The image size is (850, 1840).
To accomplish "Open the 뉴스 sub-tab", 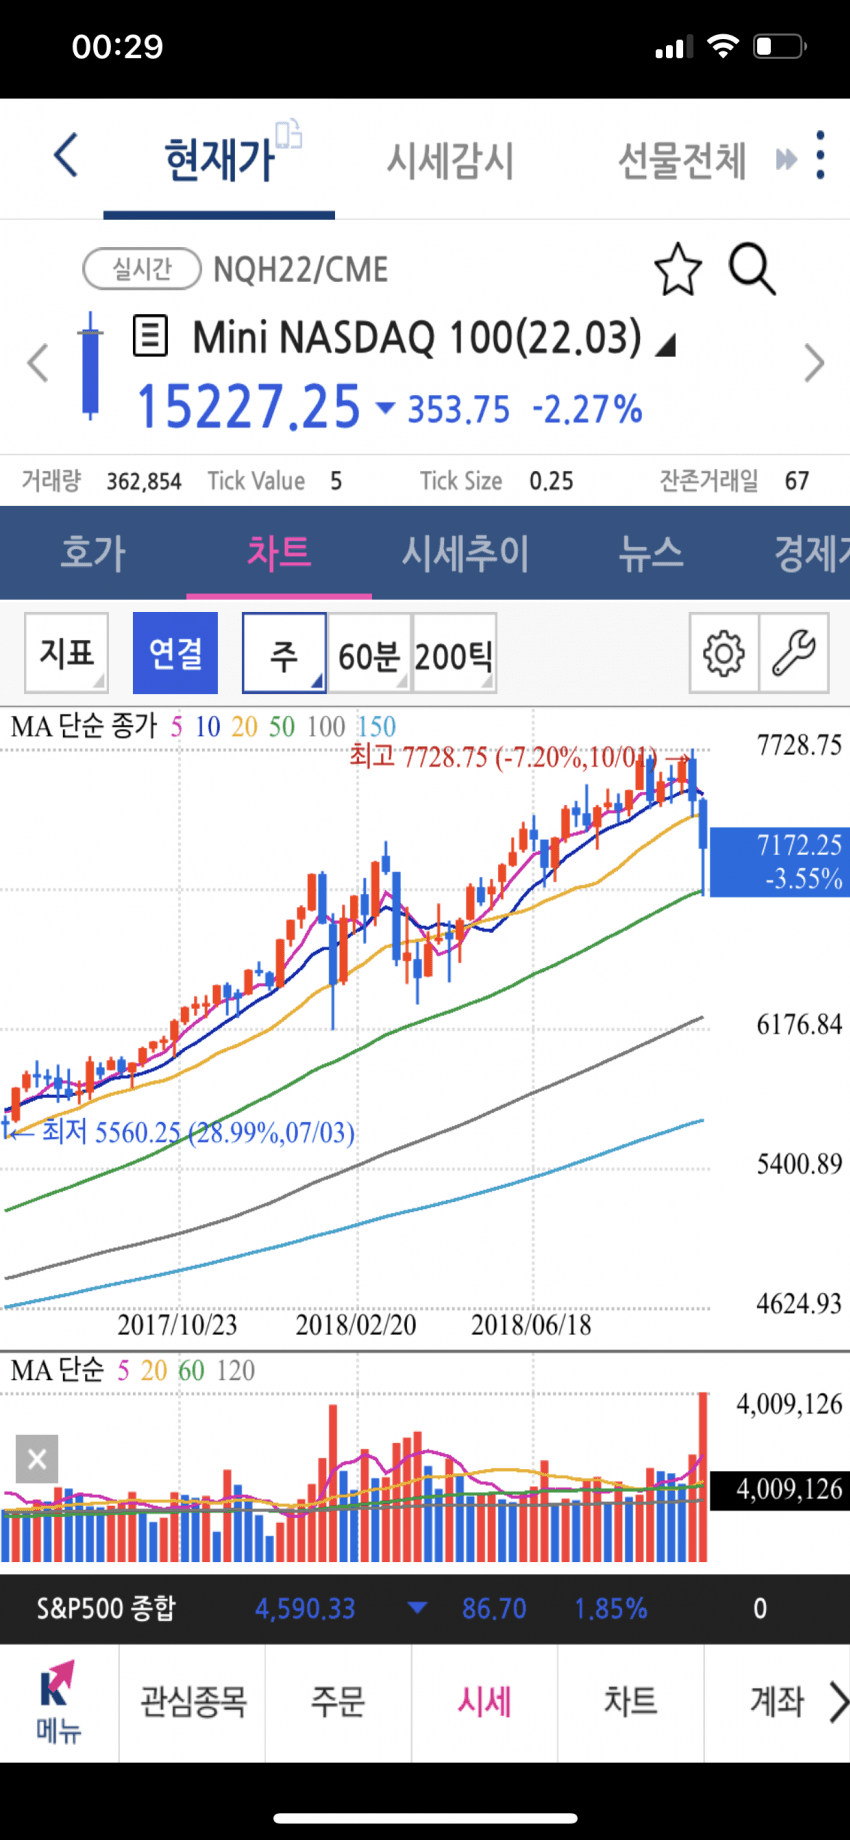I will click(x=651, y=553).
